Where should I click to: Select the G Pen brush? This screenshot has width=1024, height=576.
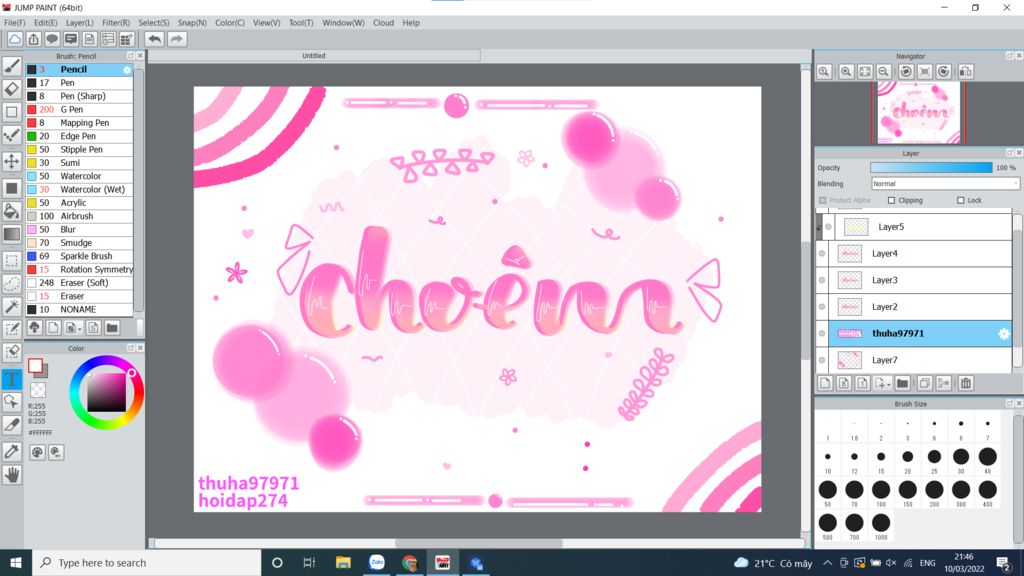[x=79, y=110]
